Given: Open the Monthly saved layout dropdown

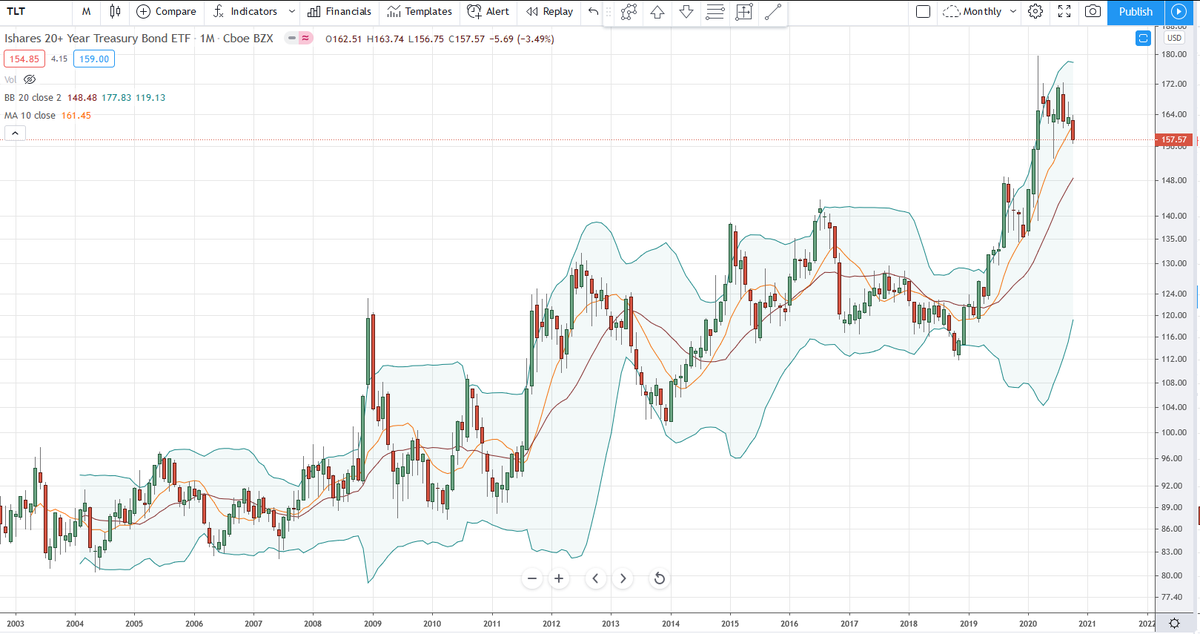Looking at the screenshot, I should (x=980, y=12).
